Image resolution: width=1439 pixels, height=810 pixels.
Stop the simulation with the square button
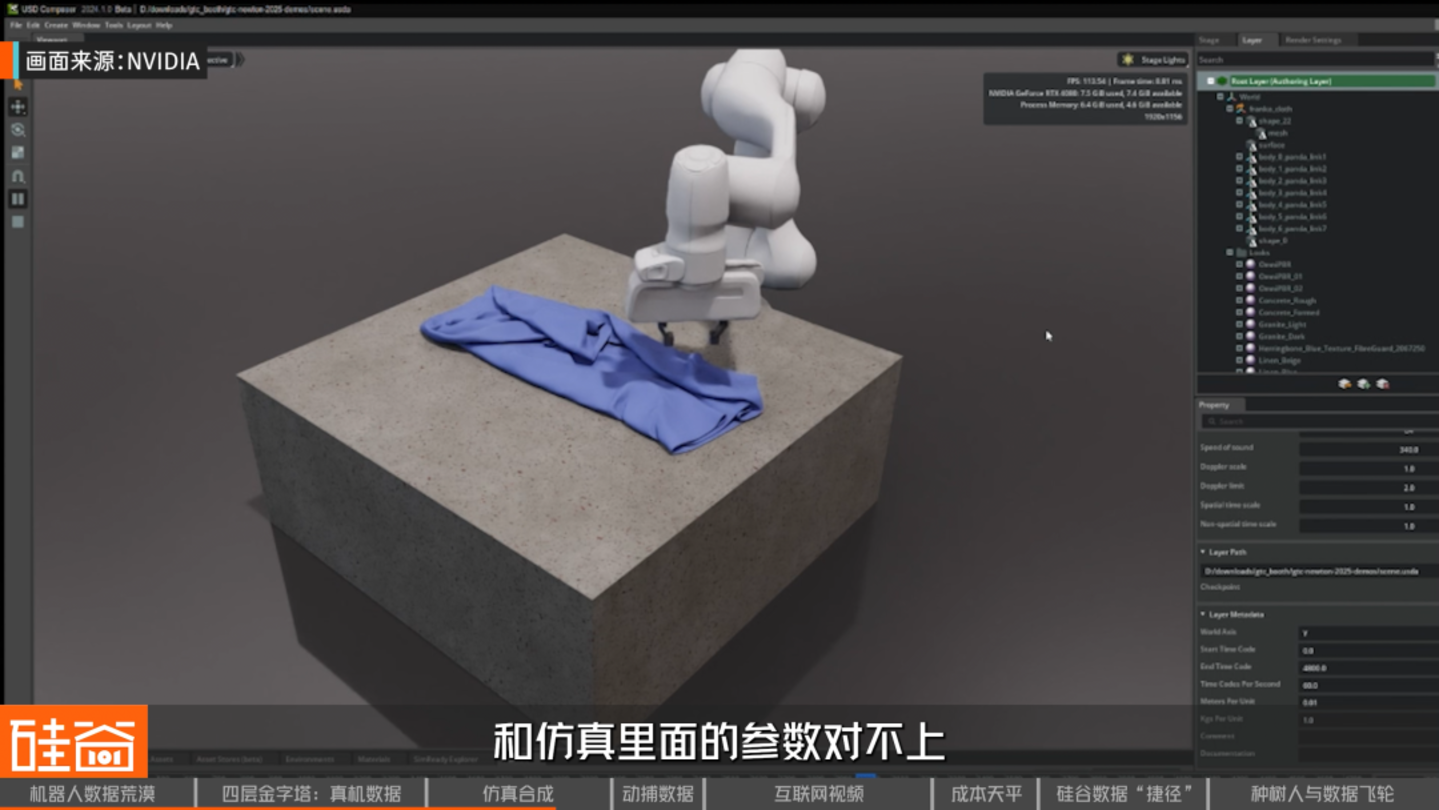click(18, 222)
